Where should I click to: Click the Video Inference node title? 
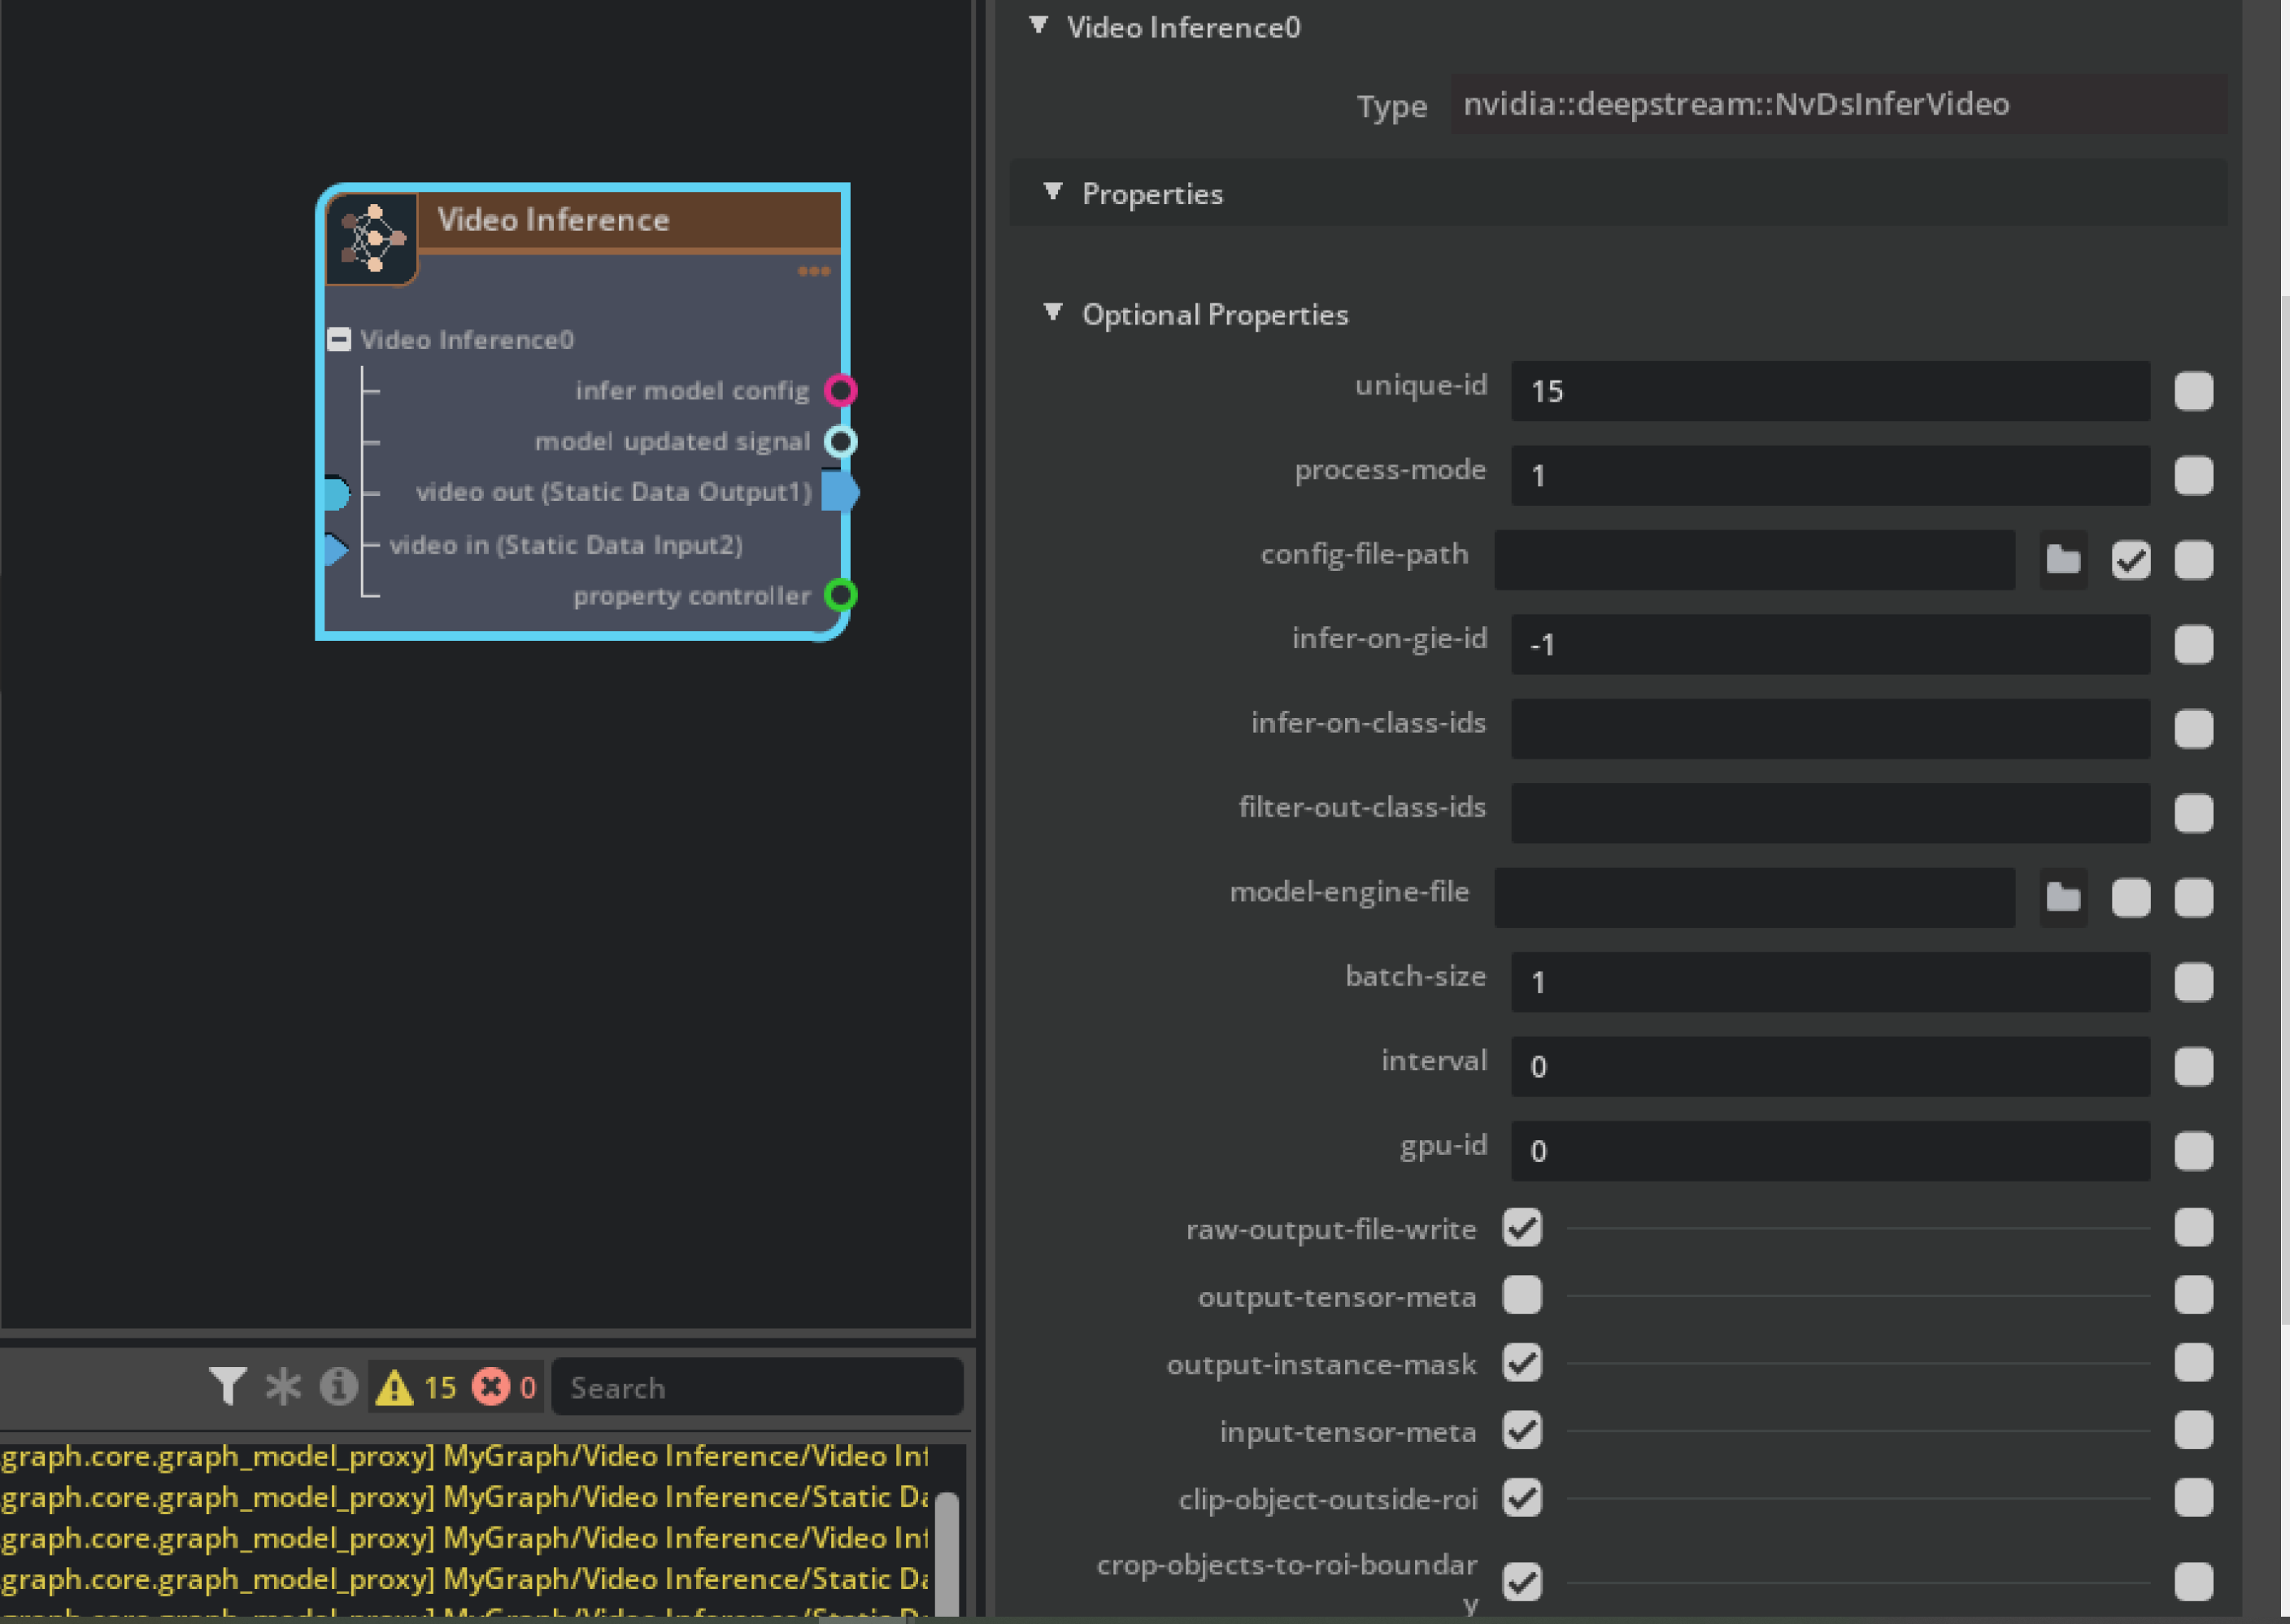click(553, 220)
